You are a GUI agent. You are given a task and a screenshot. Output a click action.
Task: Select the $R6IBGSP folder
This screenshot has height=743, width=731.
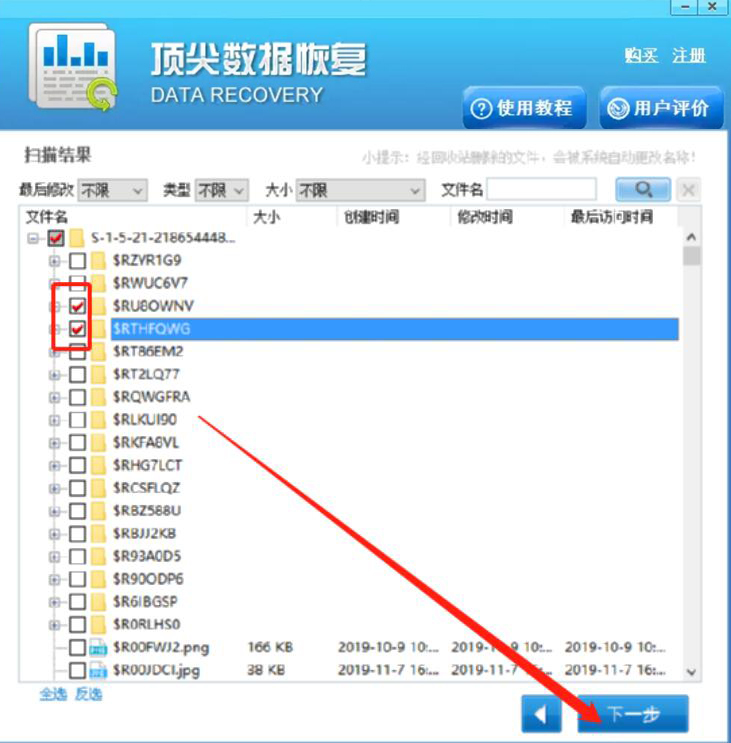145,601
